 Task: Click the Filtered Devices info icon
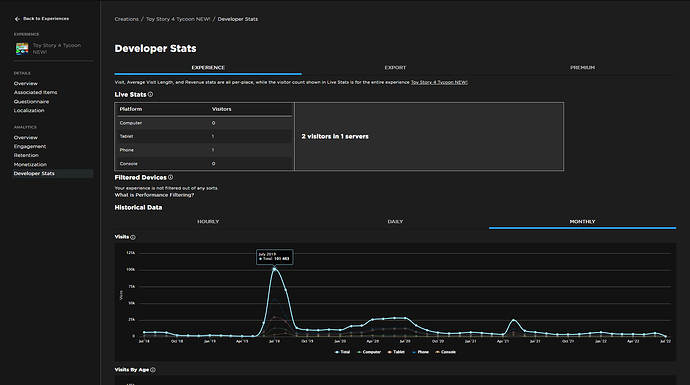coord(170,177)
